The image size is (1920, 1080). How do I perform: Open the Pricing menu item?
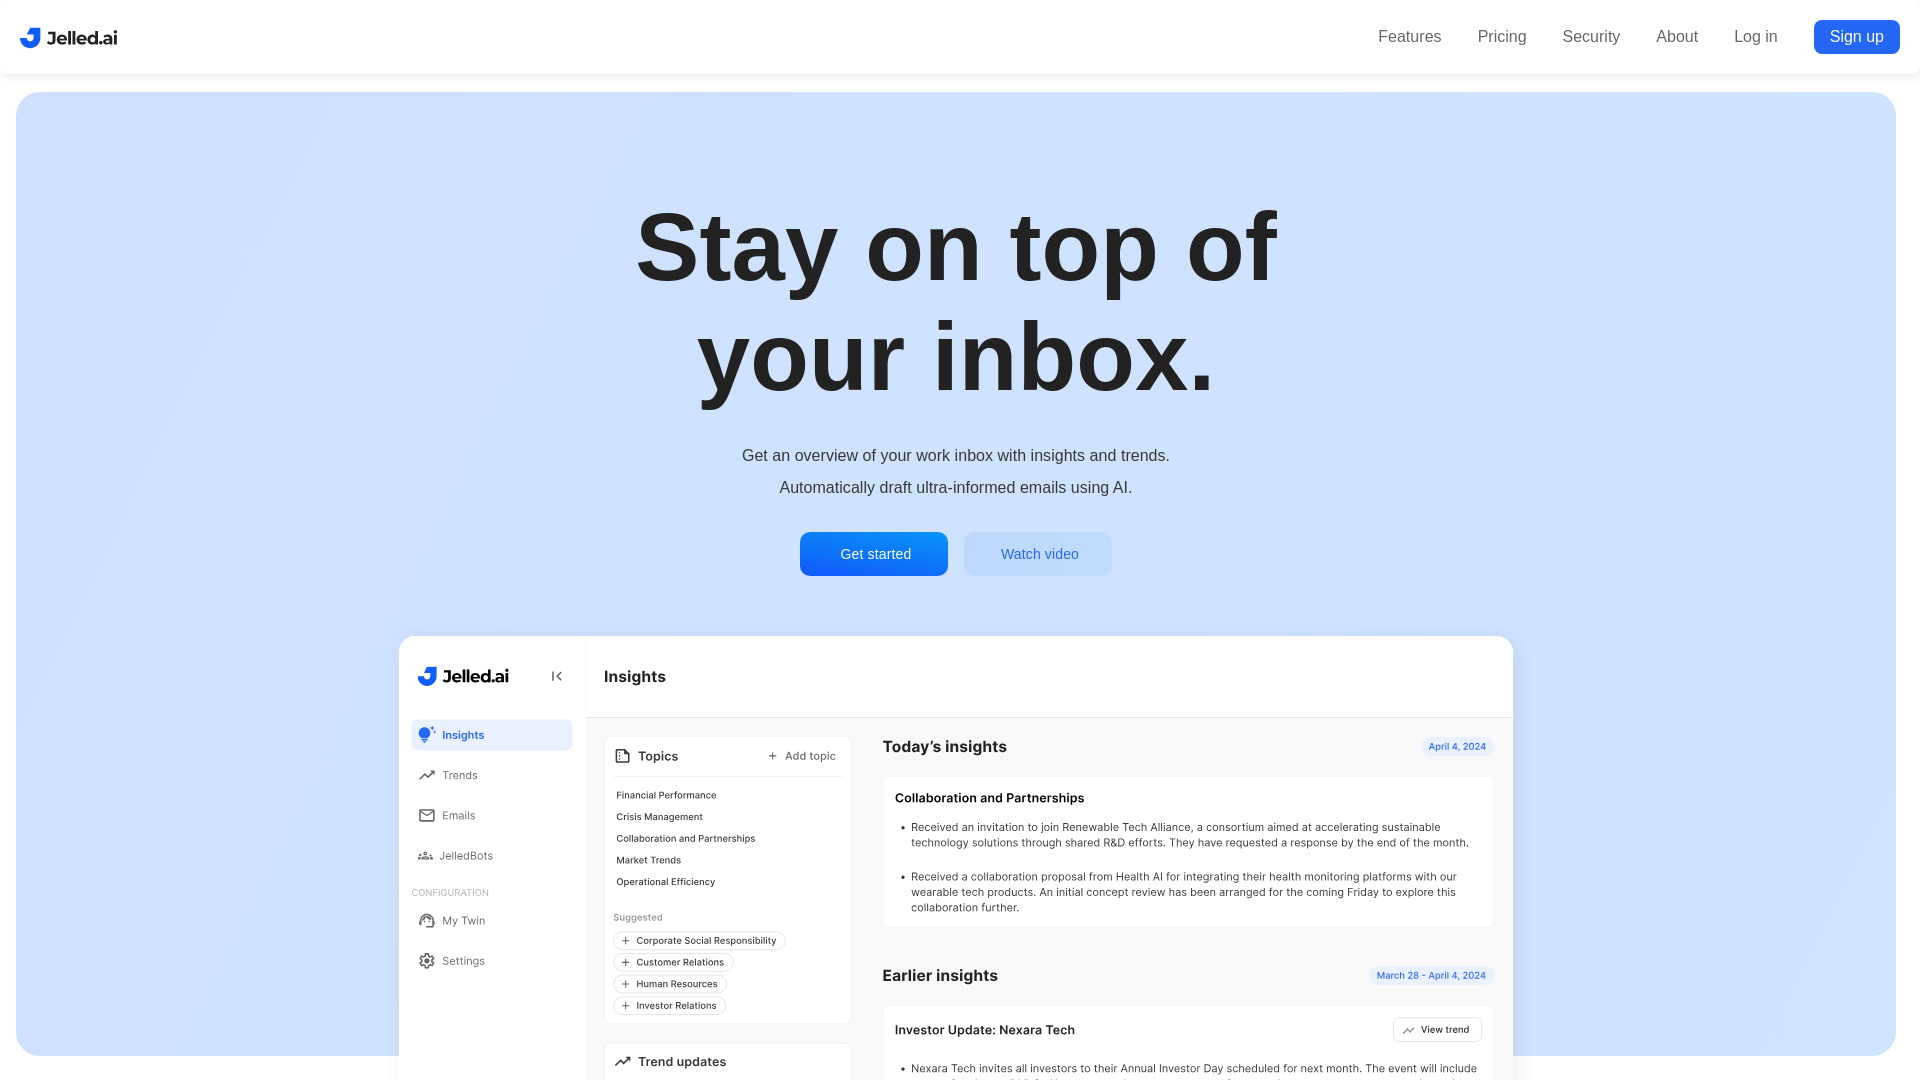pos(1502,37)
